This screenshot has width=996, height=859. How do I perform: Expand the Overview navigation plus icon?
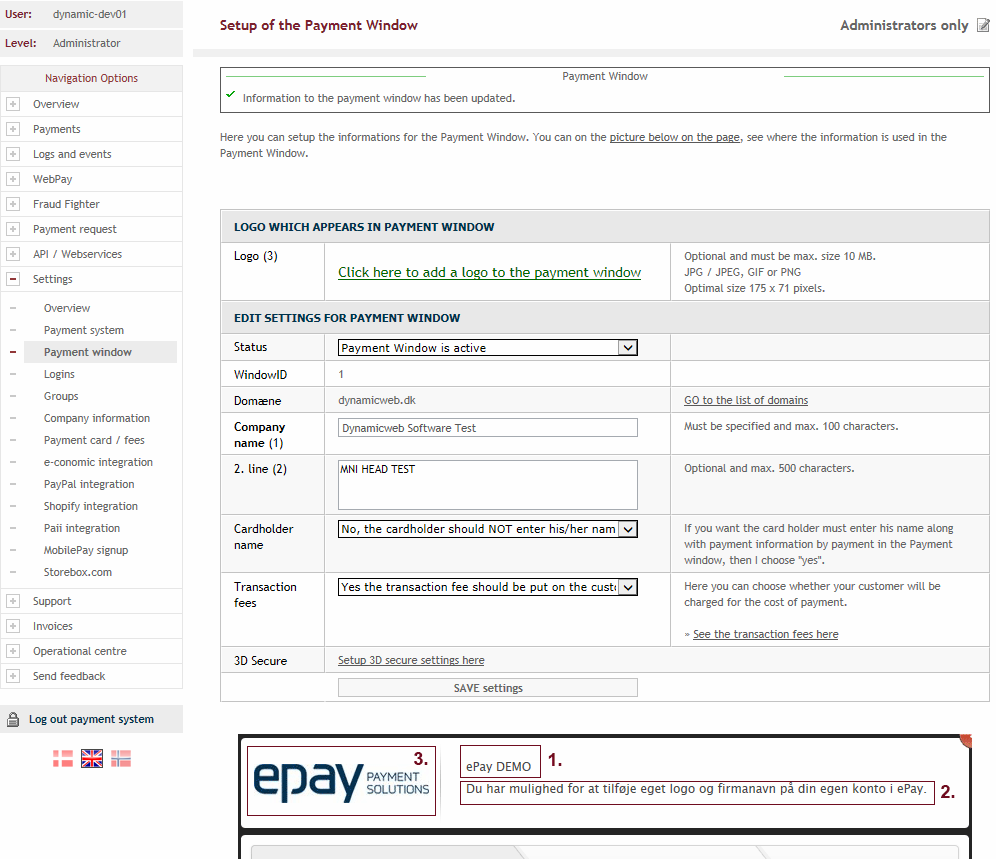13,104
